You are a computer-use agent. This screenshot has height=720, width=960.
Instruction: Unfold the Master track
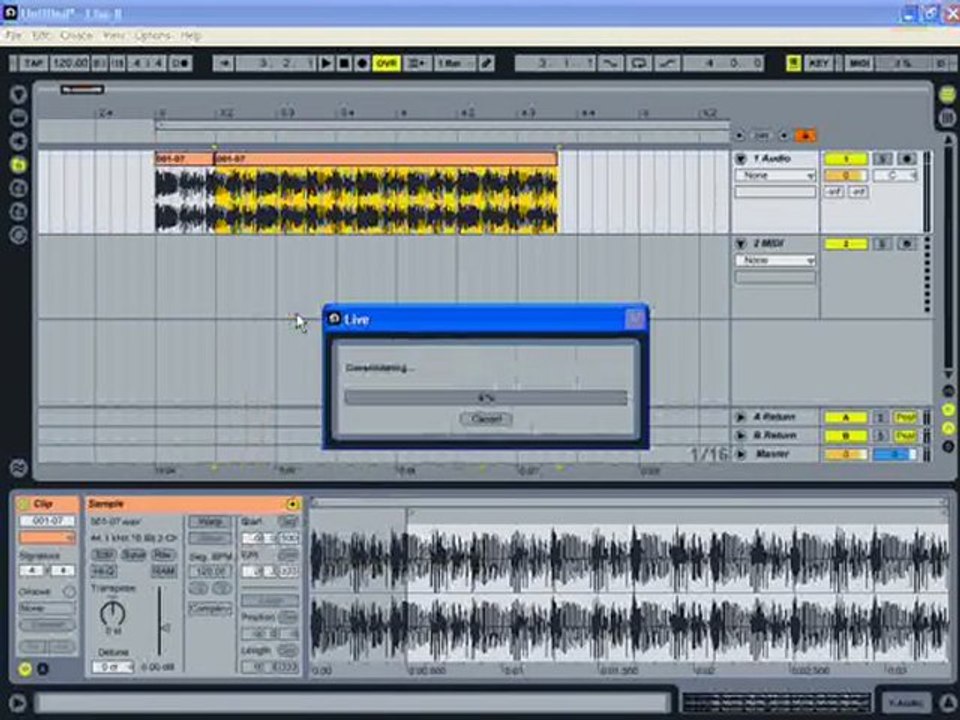click(740, 454)
